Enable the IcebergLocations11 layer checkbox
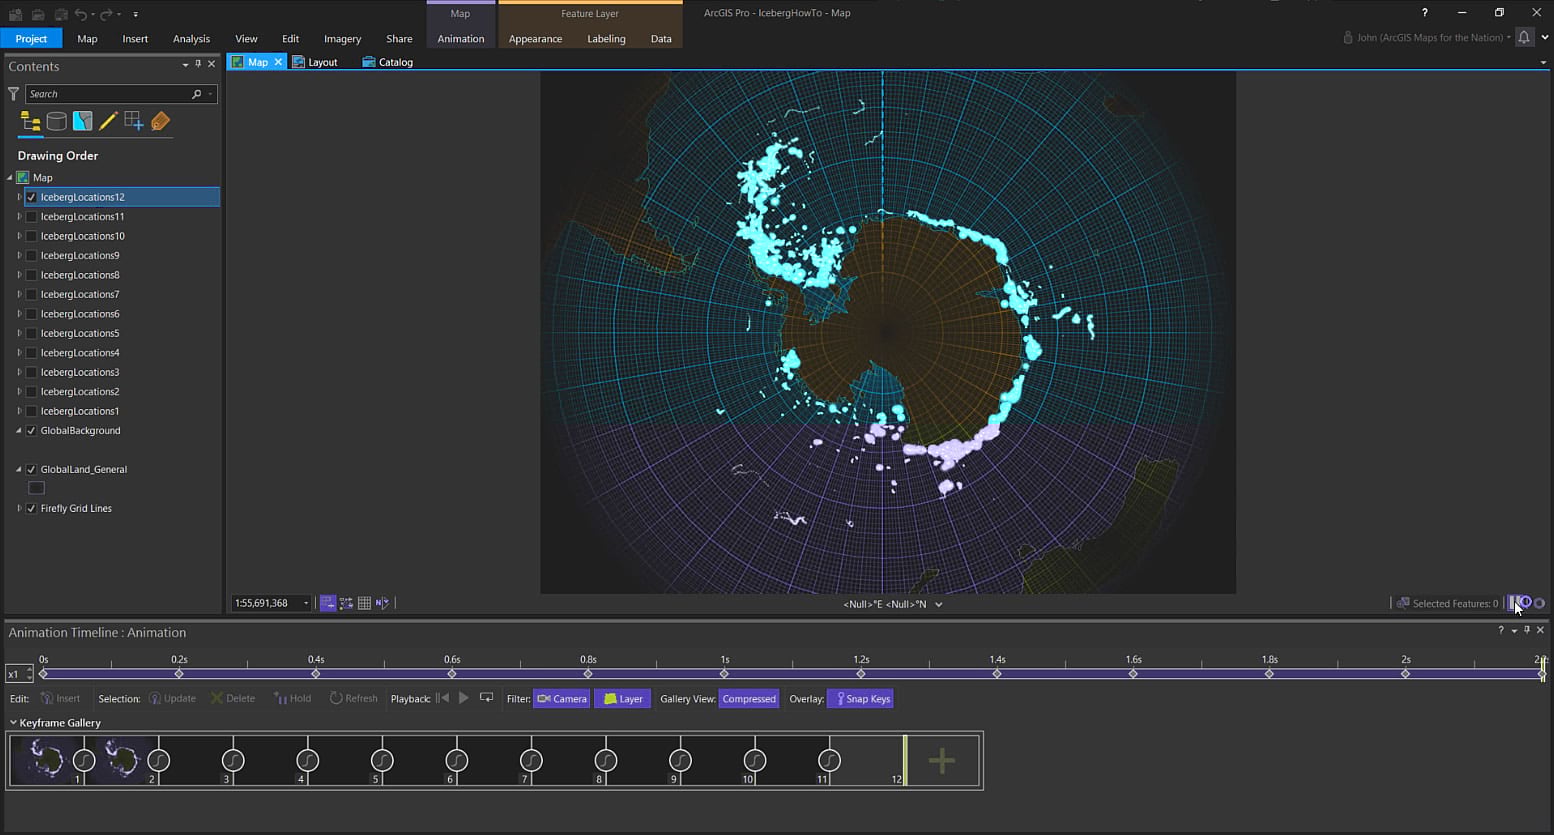Screen dimensions: 1554x835 point(32,217)
